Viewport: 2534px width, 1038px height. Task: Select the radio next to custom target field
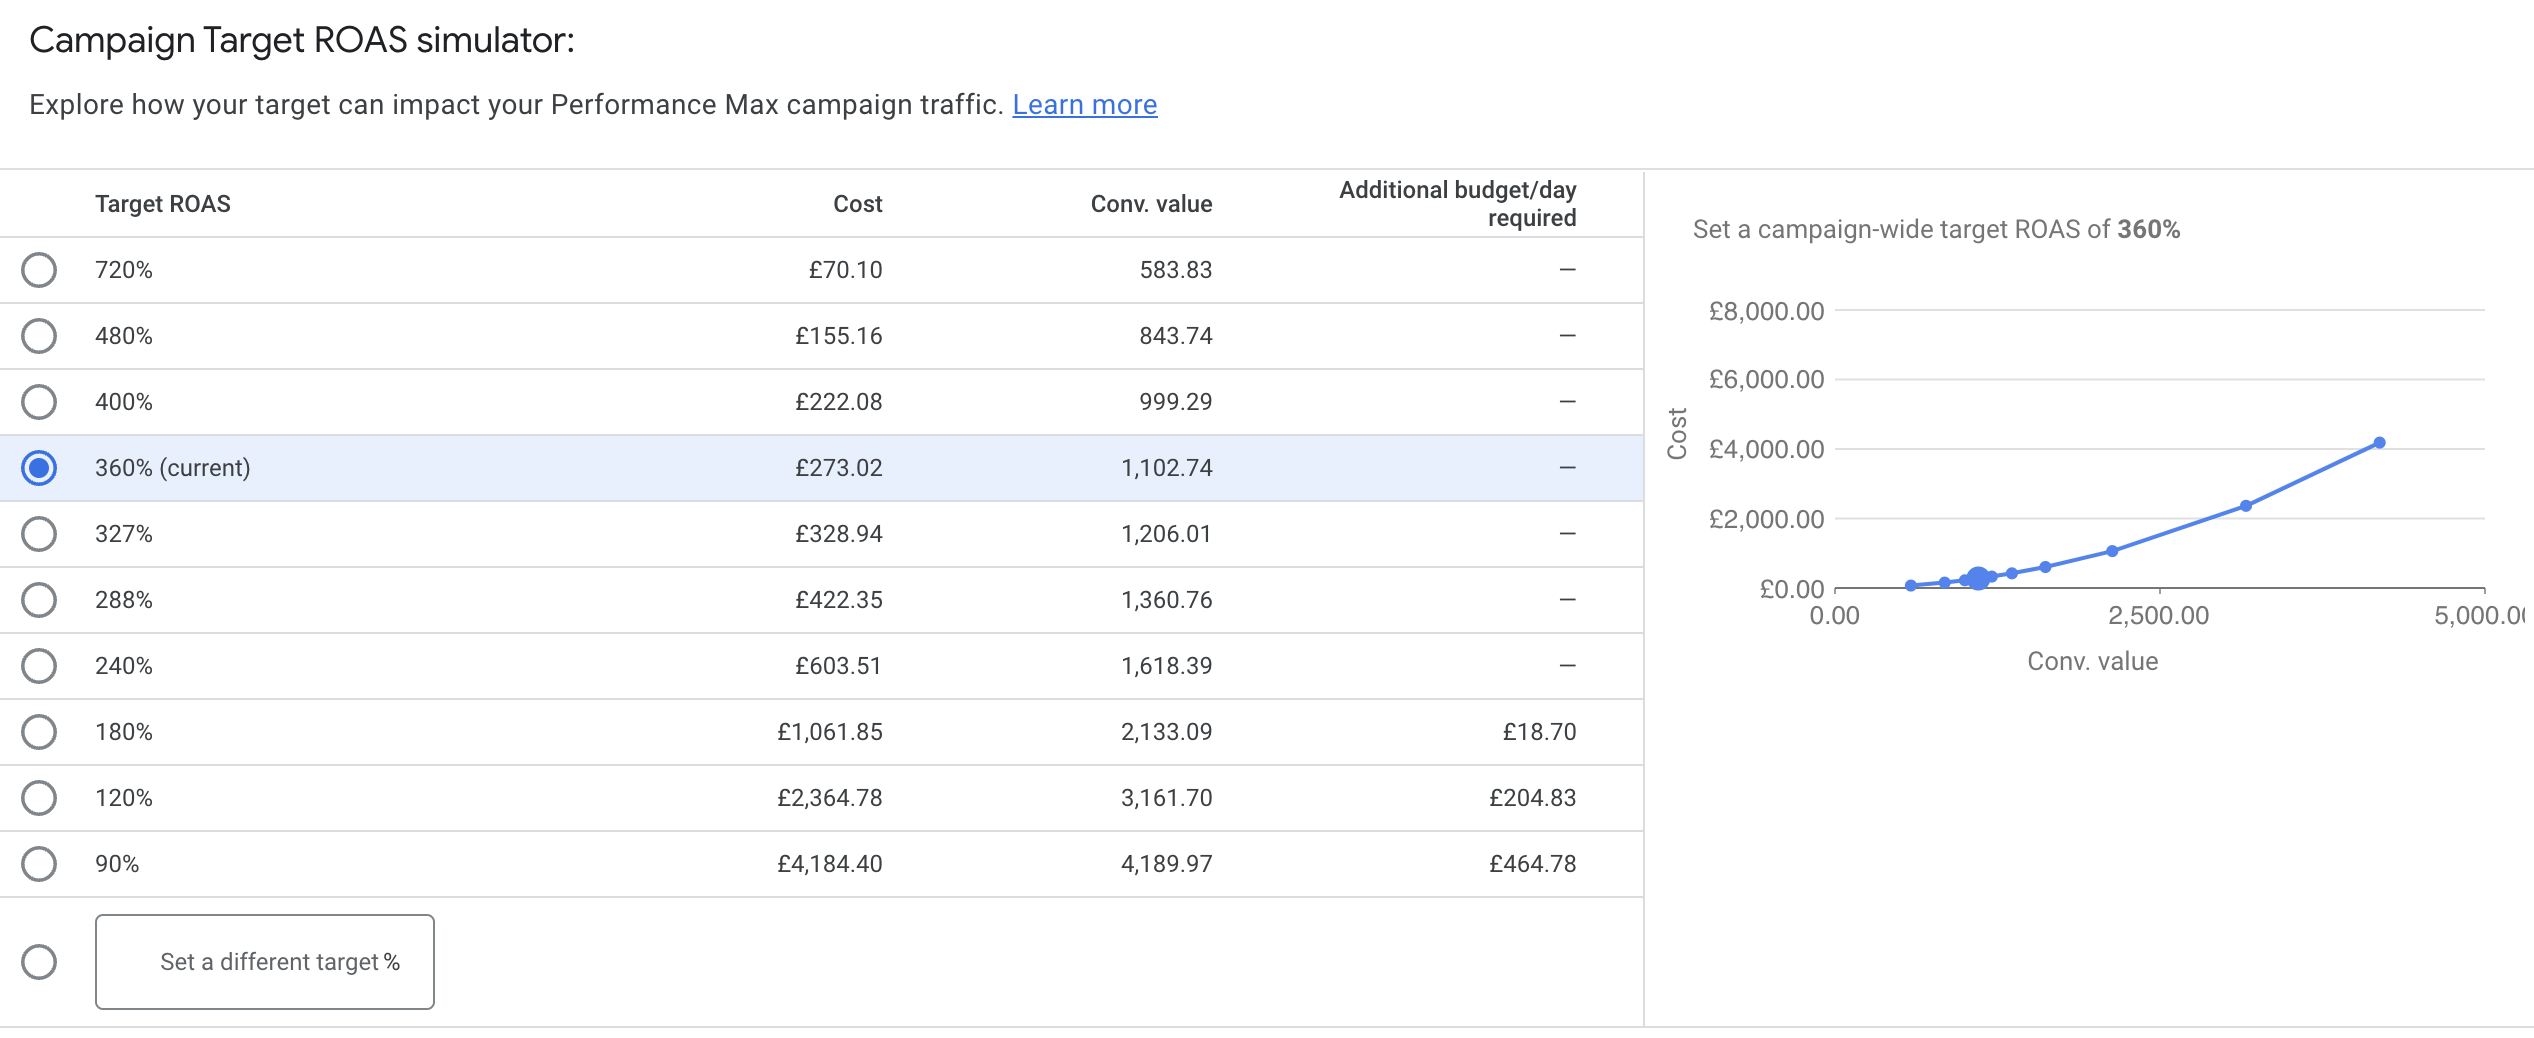[x=39, y=961]
